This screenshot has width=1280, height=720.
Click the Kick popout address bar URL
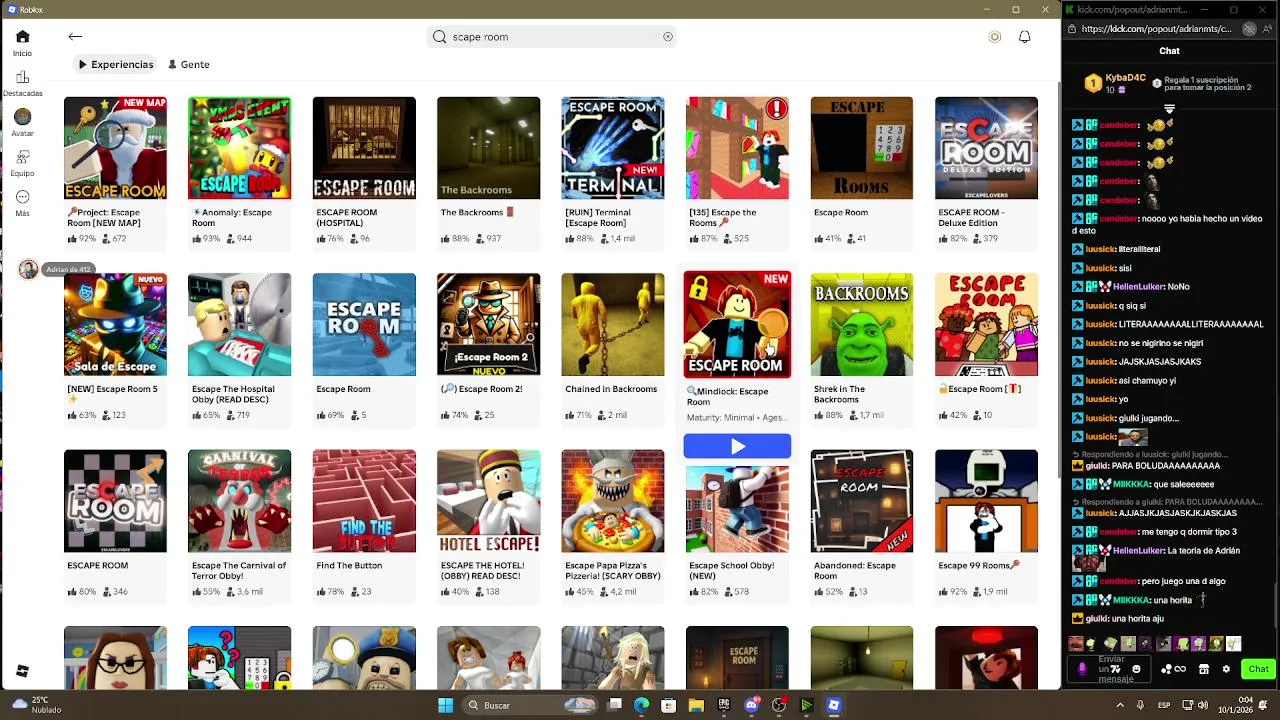coord(1156,29)
